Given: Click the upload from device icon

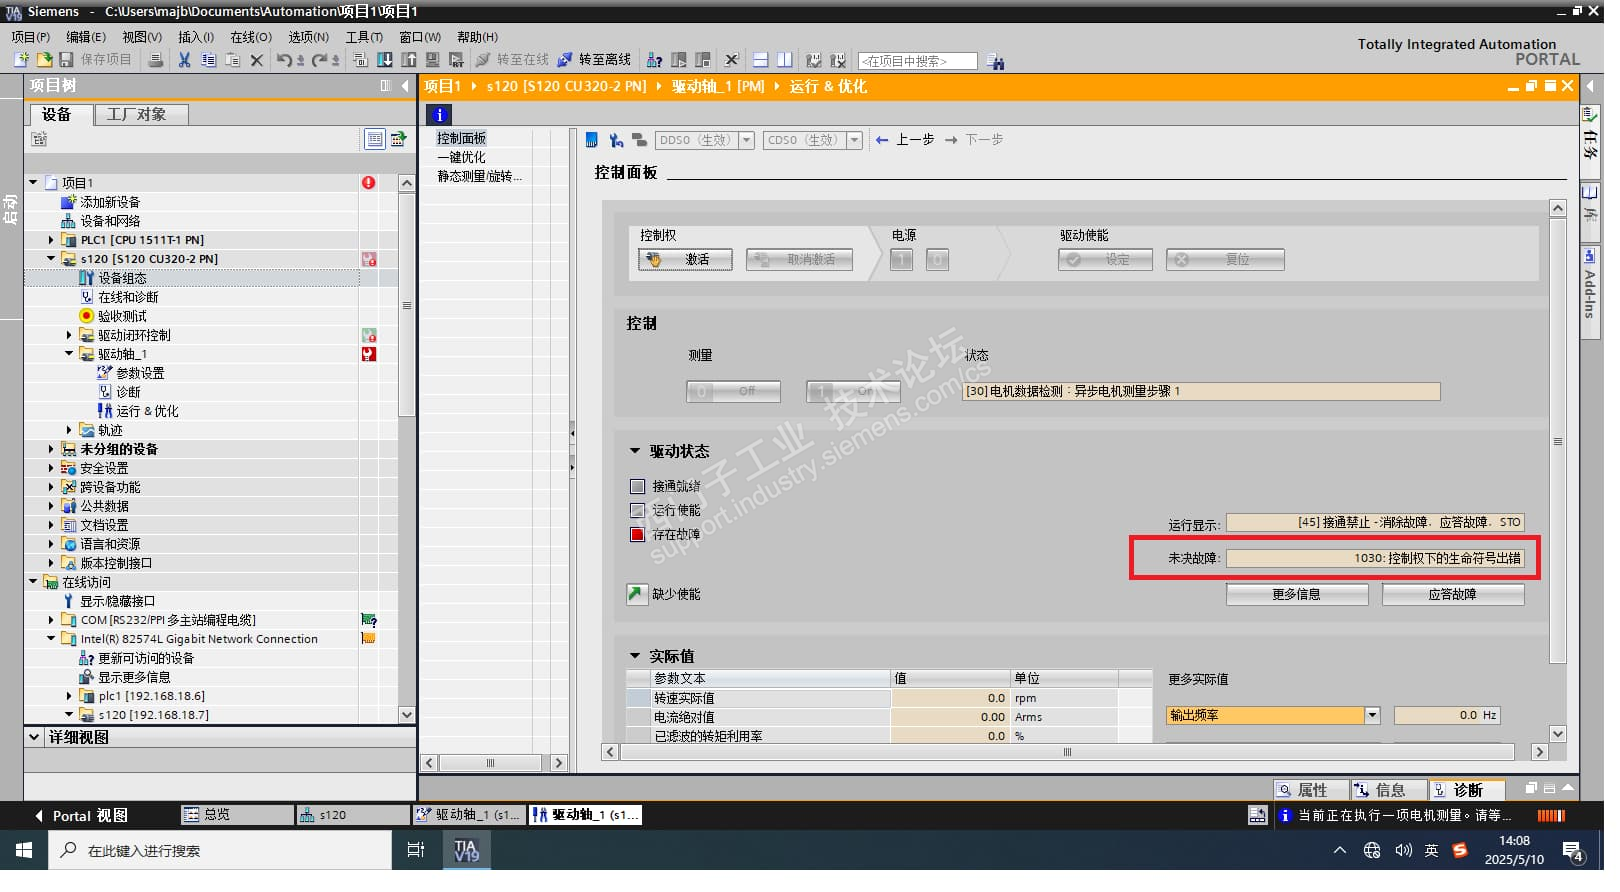Looking at the screenshot, I should [409, 60].
